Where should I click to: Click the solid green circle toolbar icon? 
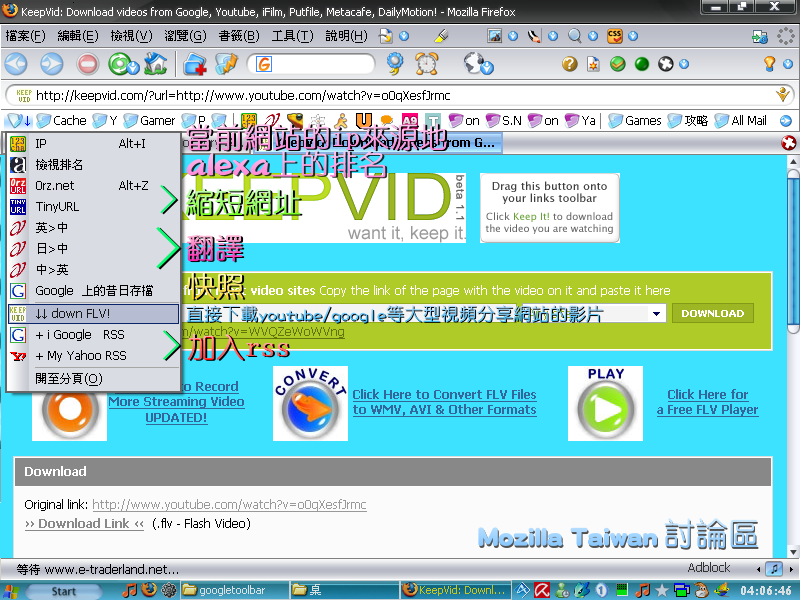pos(641,64)
